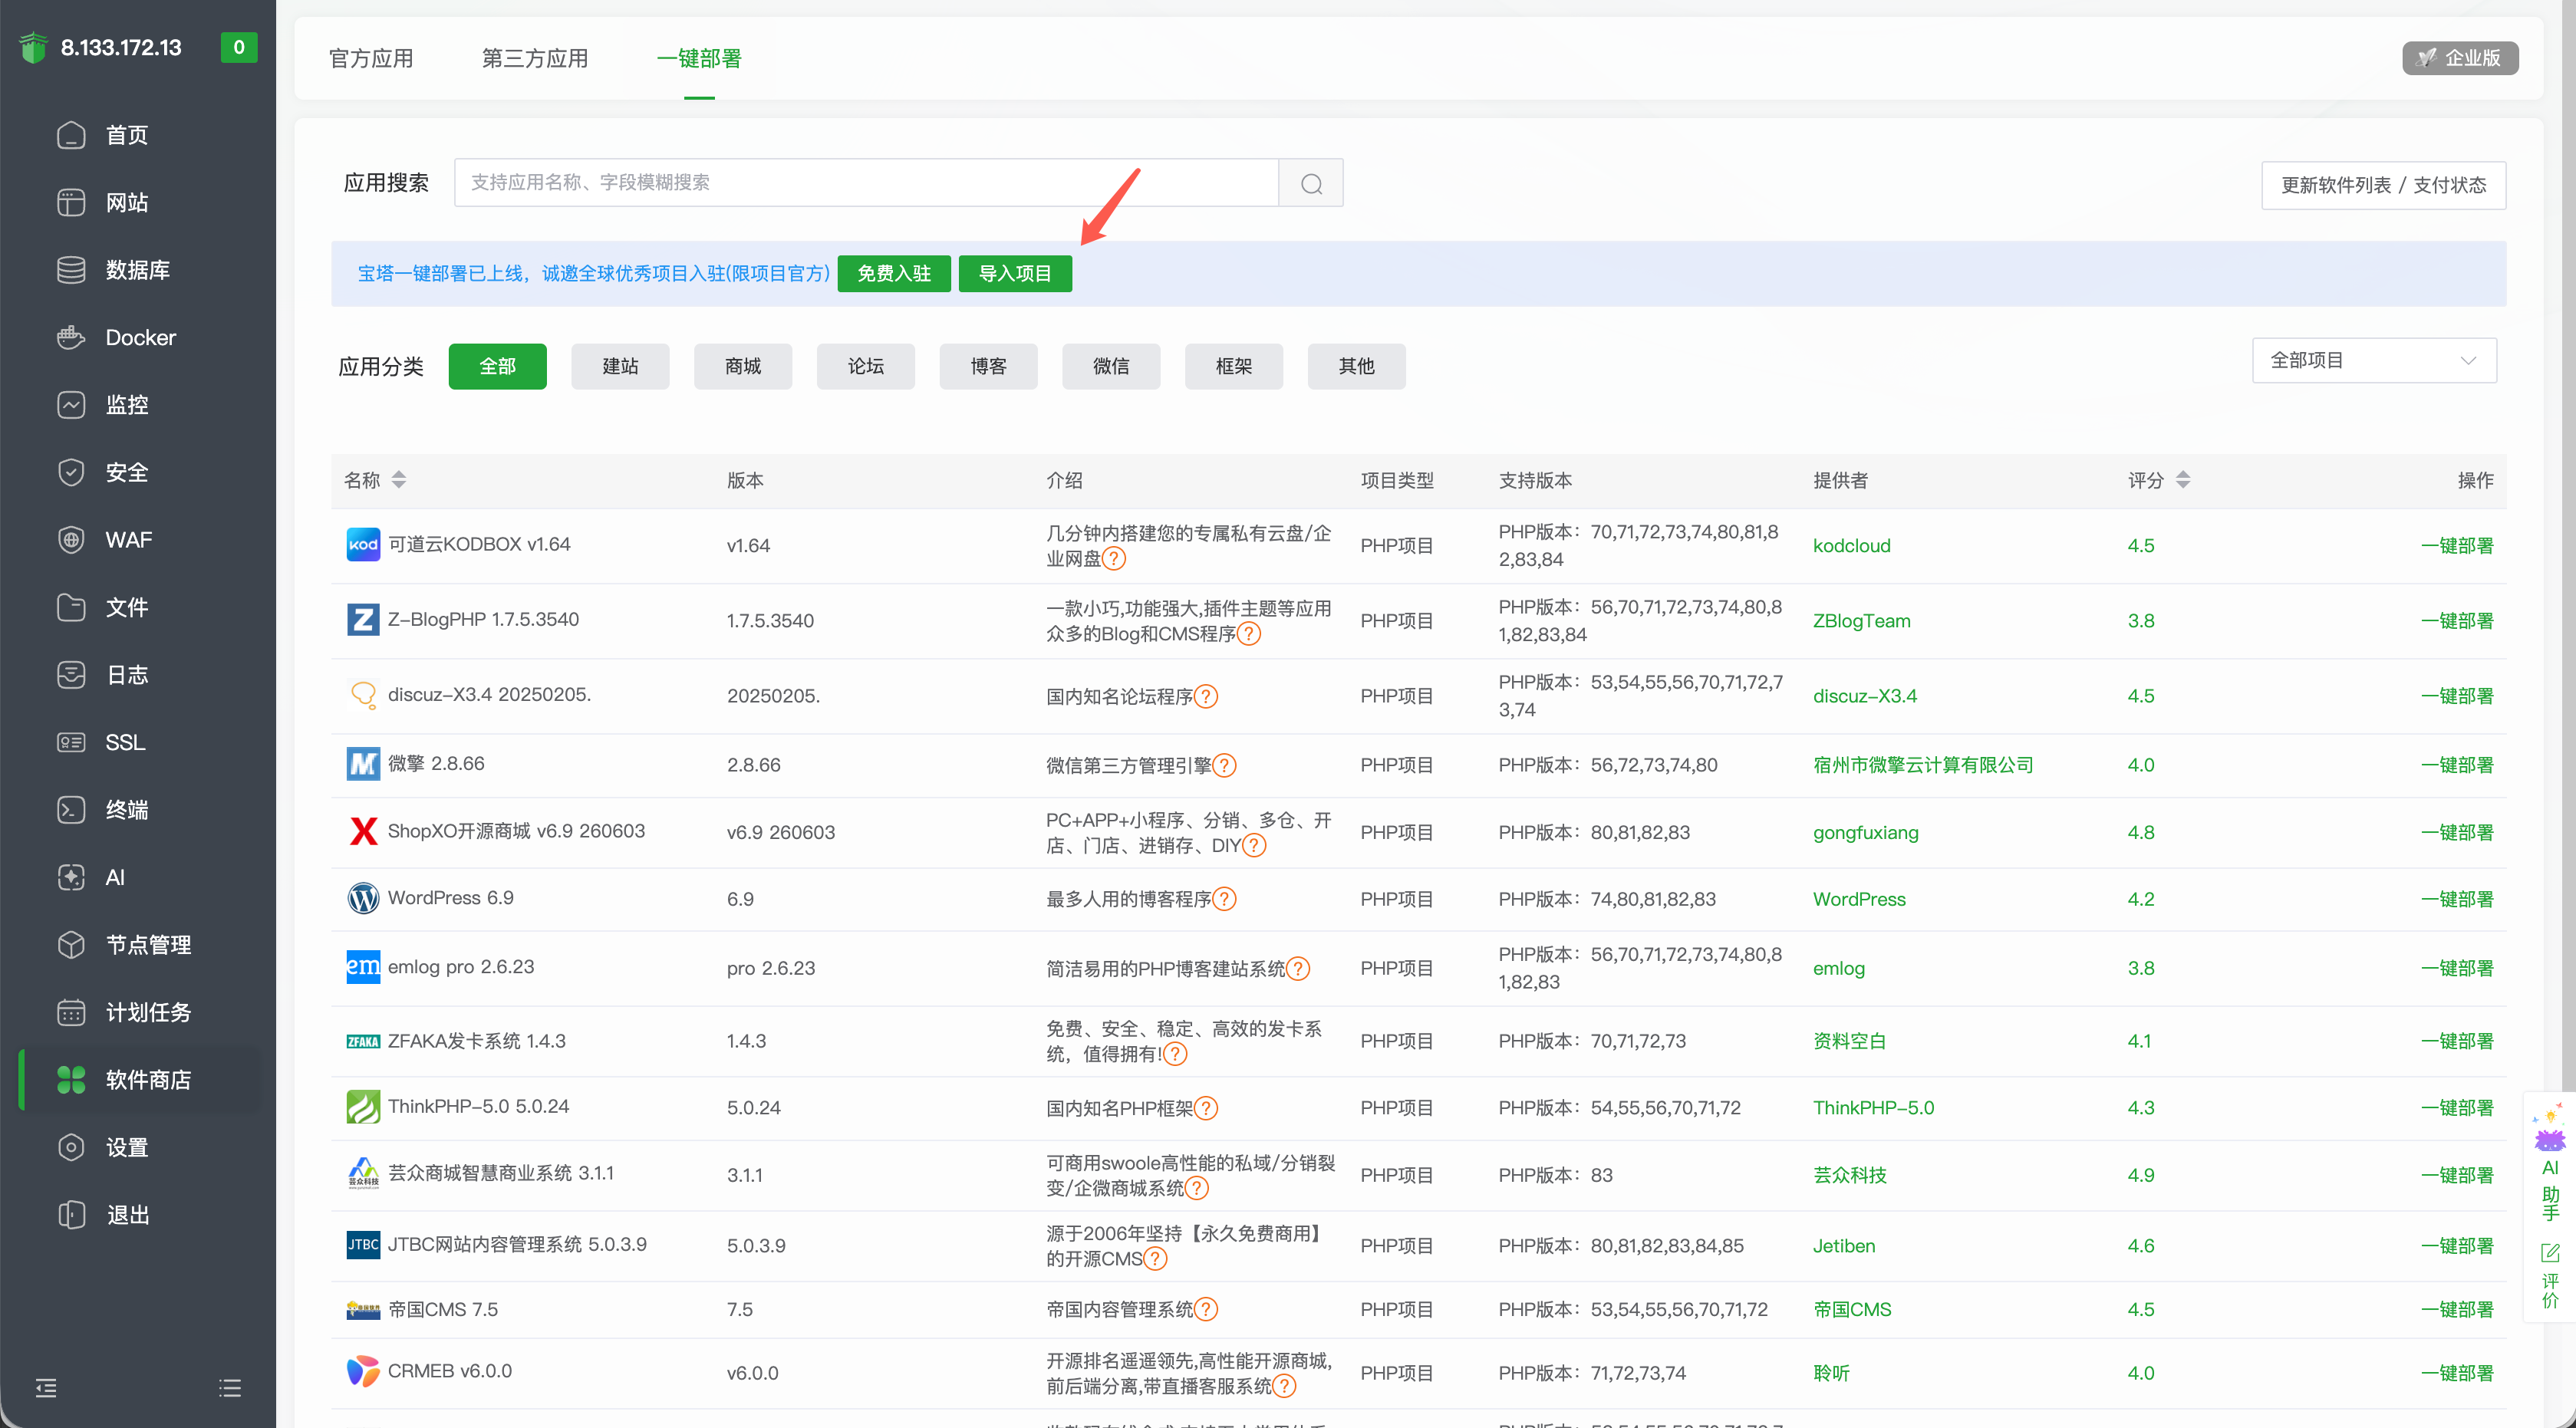Open the 设置 settings icon
Image resolution: width=2576 pixels, height=1428 pixels.
tap(71, 1147)
